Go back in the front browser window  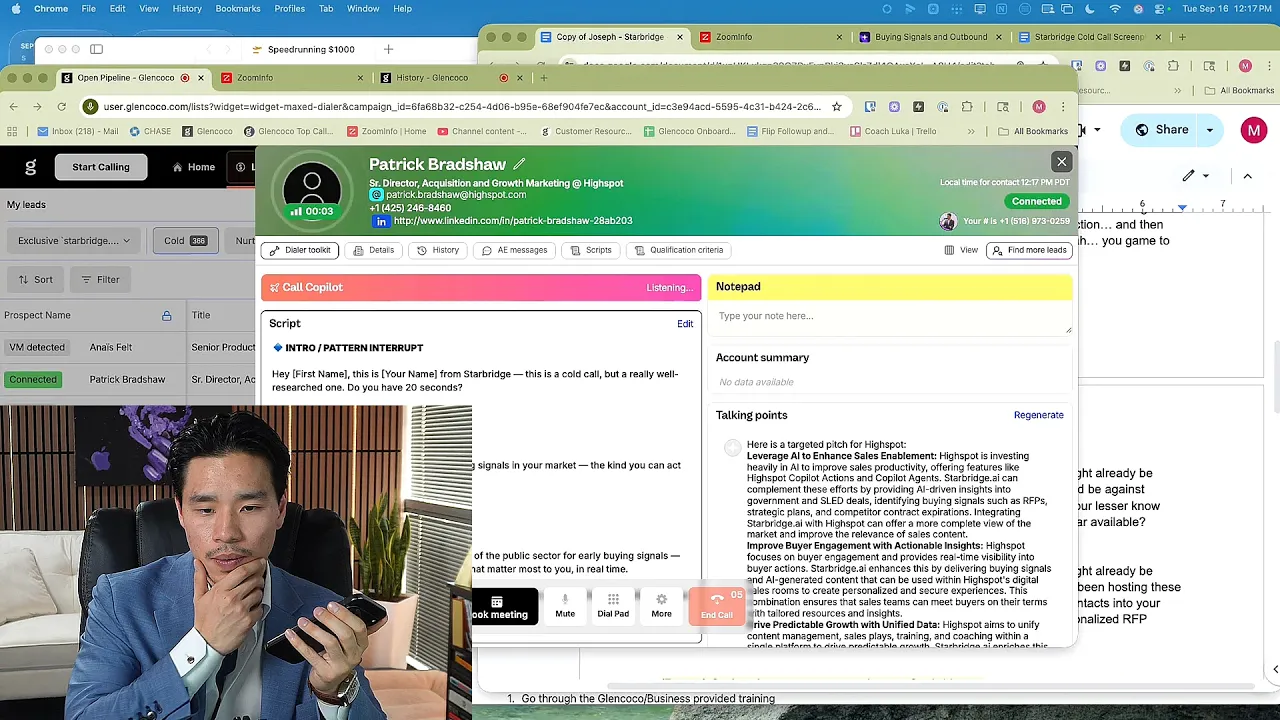pyautogui.click(x=14, y=107)
